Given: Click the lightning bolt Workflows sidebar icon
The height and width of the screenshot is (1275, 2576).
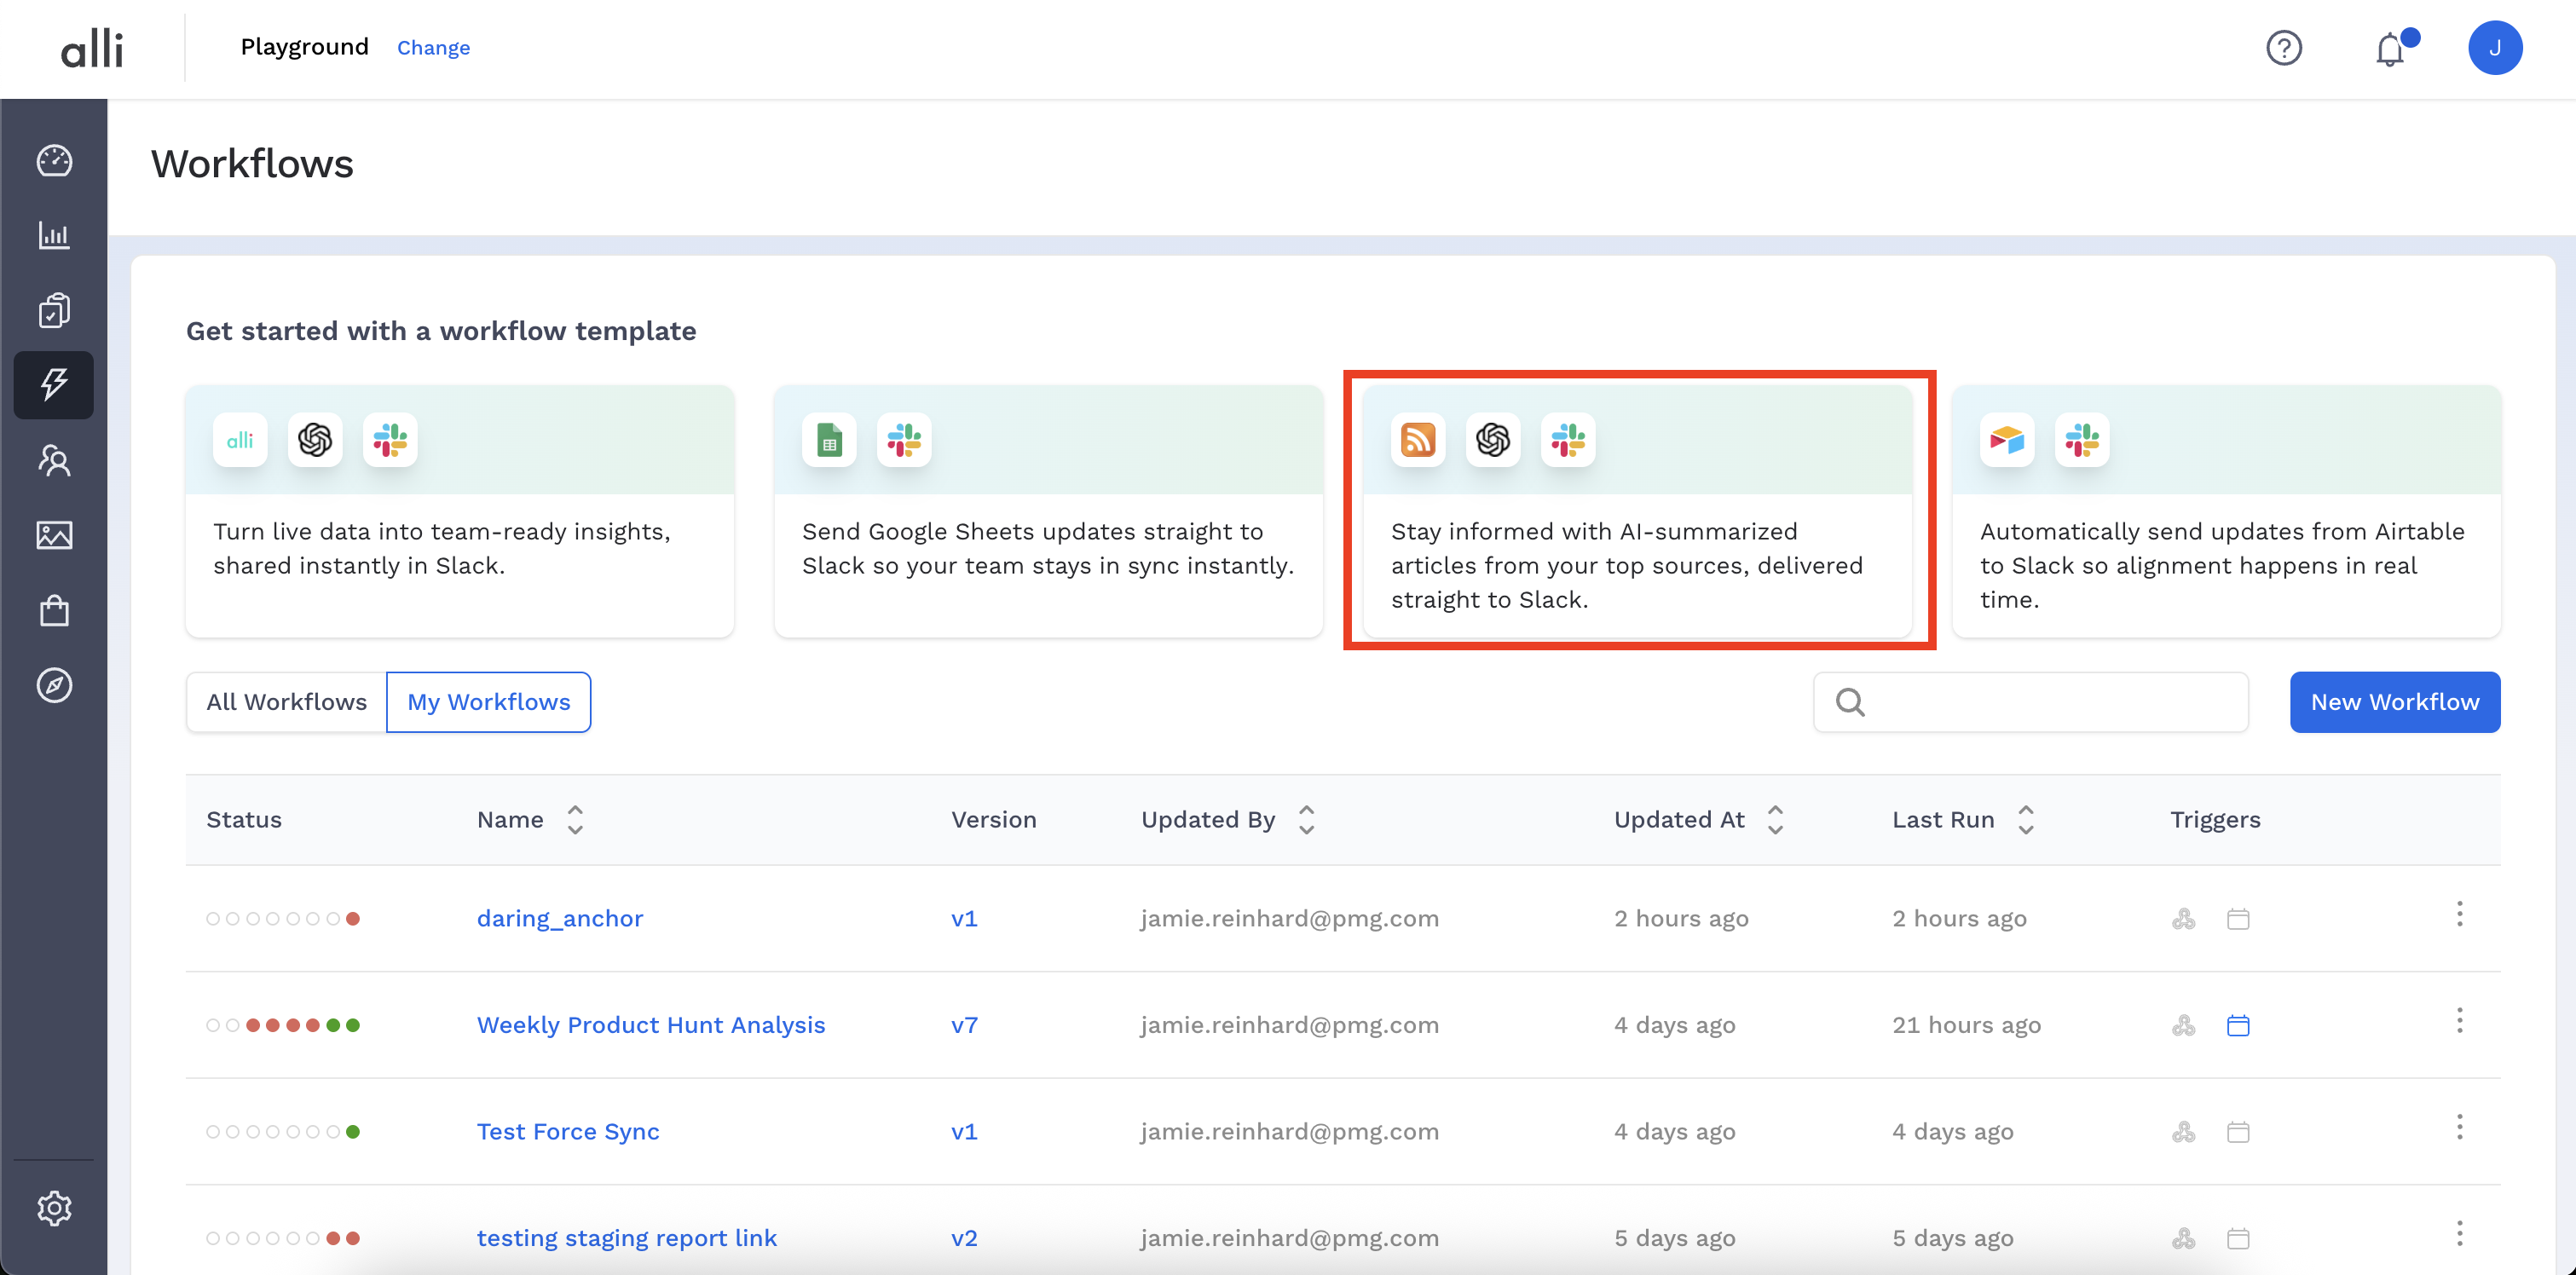Looking at the screenshot, I should tap(54, 385).
